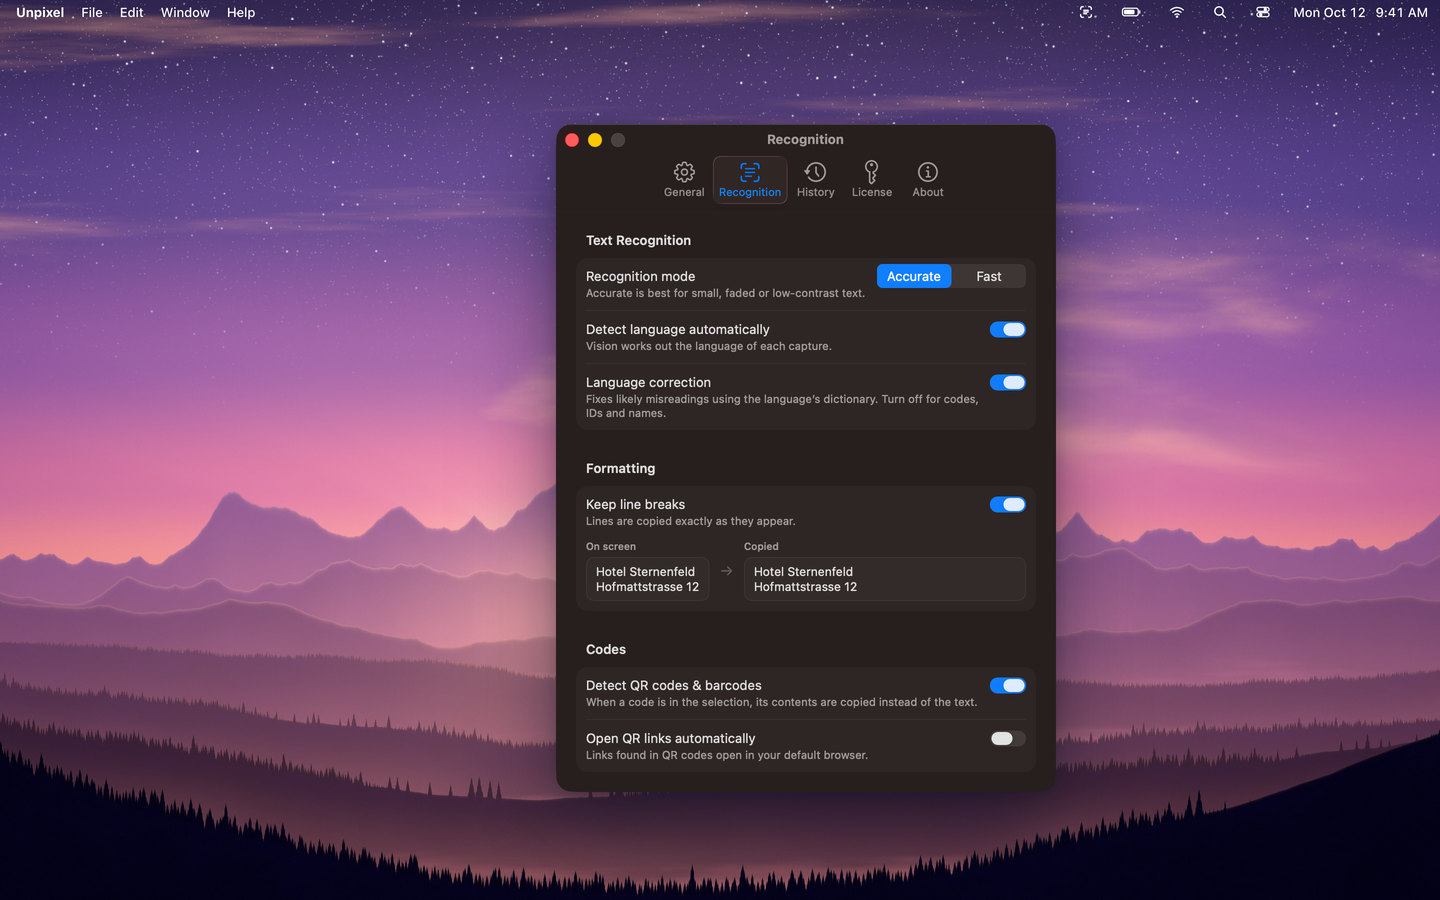Open the License tab with the key icon
Screen dimensions: 1440x900
click(x=872, y=180)
